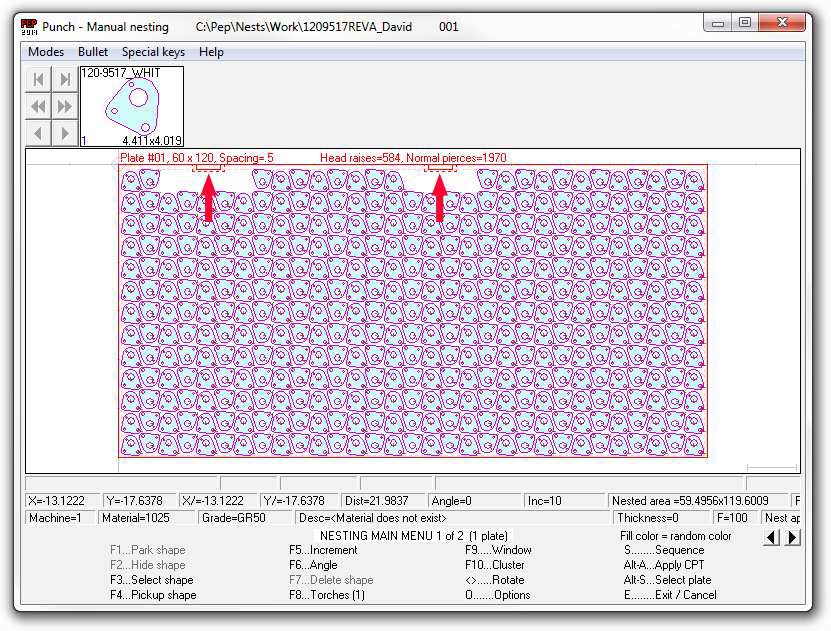Click F10 Cluster command

pyautogui.click(x=495, y=565)
